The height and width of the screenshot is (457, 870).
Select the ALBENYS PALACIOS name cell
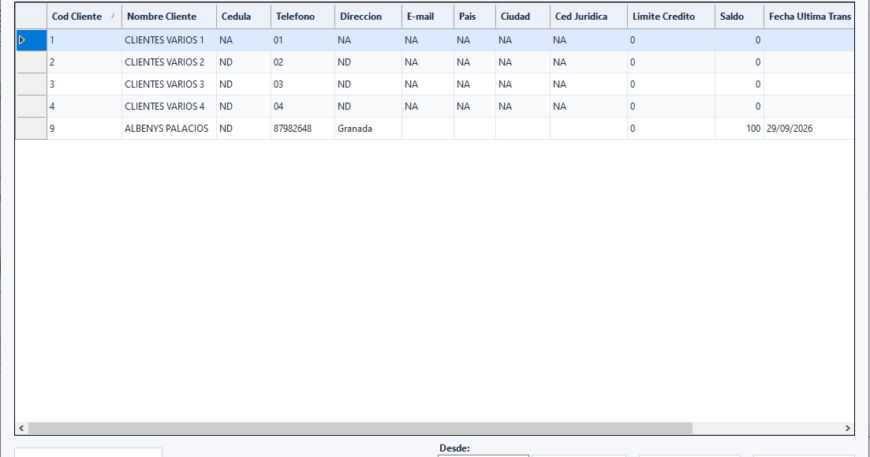point(169,129)
